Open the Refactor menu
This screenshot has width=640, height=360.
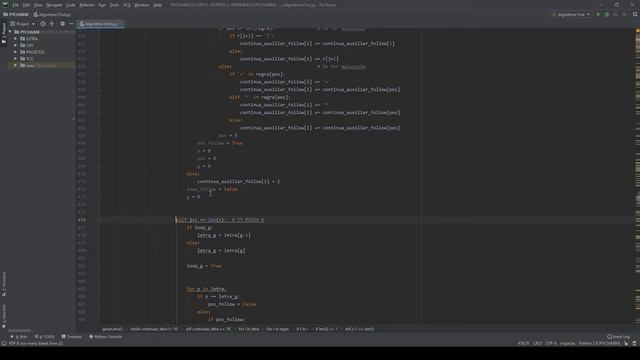coord(87,5)
